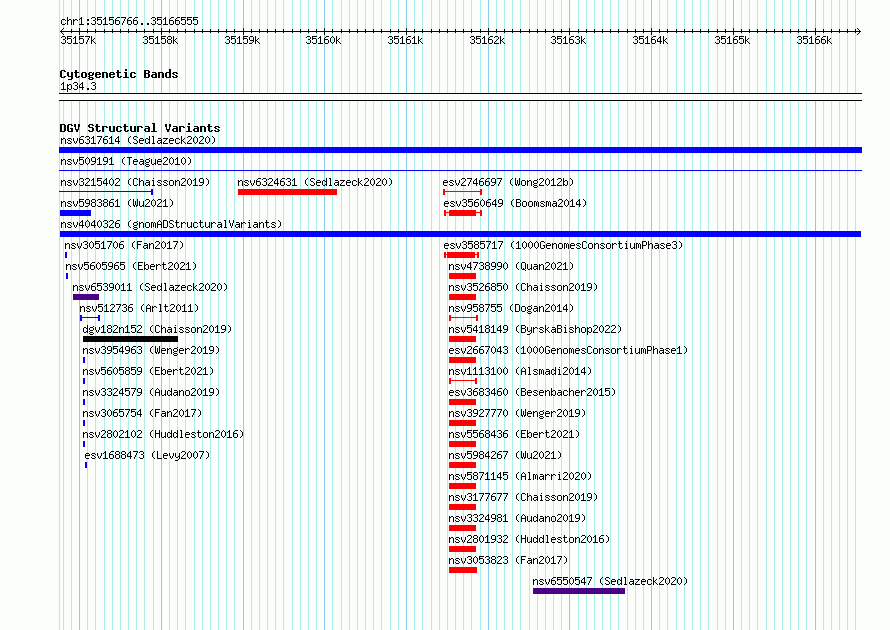This screenshot has width=890, height=630.
Task: Select nsv2802102 (Huddleston2016) label
Action: click(163, 434)
